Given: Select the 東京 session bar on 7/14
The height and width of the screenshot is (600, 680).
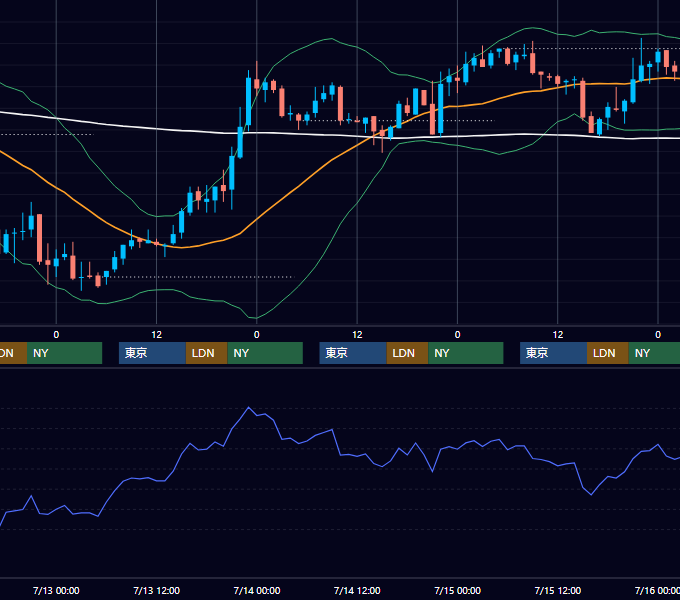Looking at the screenshot, I should (353, 353).
